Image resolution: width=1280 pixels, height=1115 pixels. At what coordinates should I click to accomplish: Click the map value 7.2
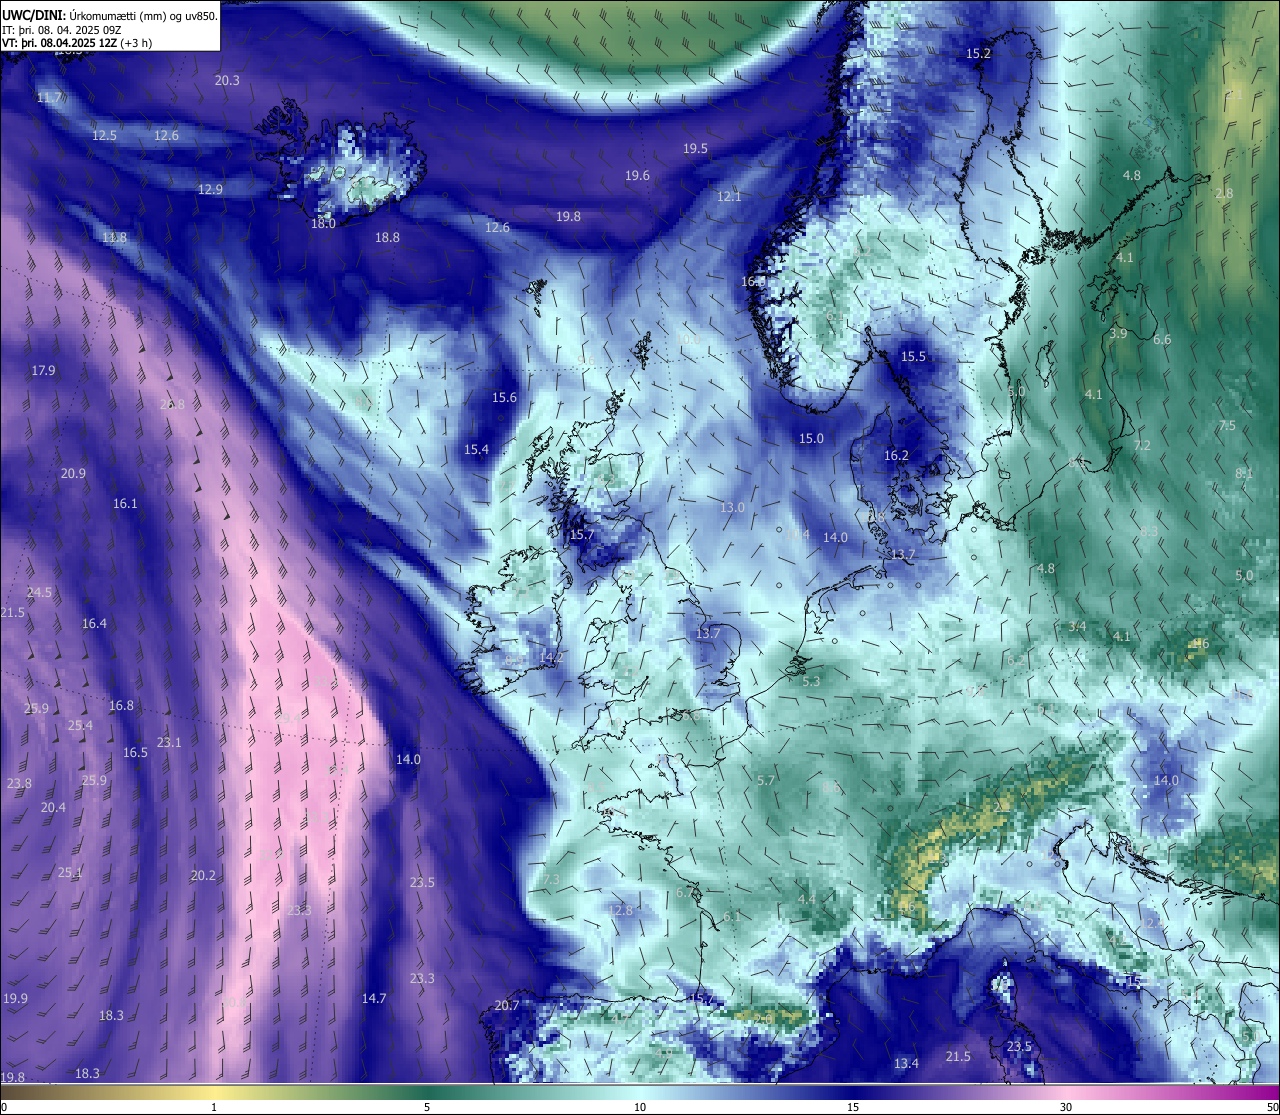point(1142,445)
